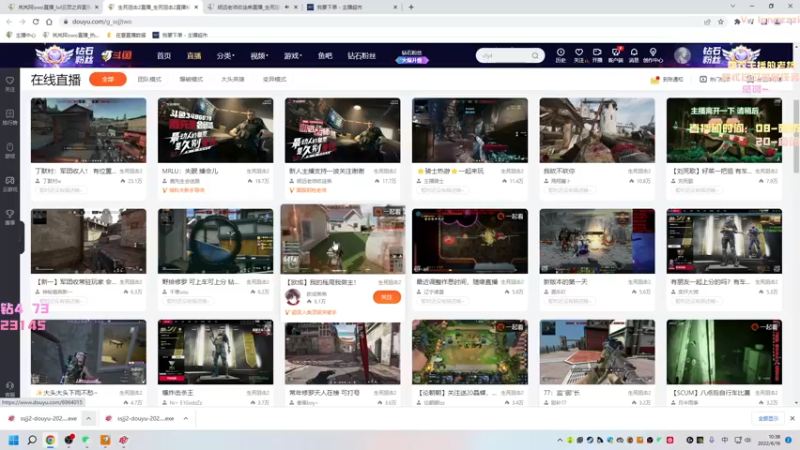Open stream titled MRLU：失眠 嫌命儿
Image resolution: width=800 pixels, height=450 pixels.
pyautogui.click(x=190, y=171)
